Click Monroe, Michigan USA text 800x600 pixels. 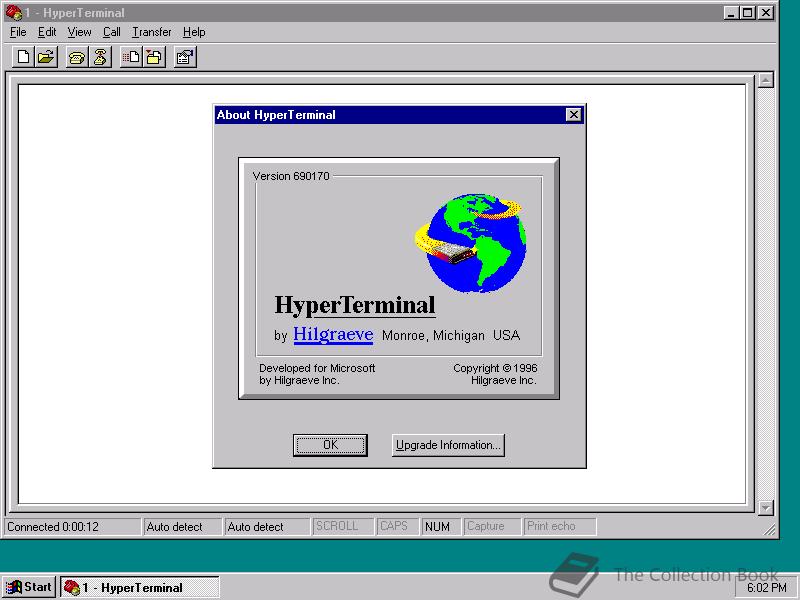coord(451,335)
